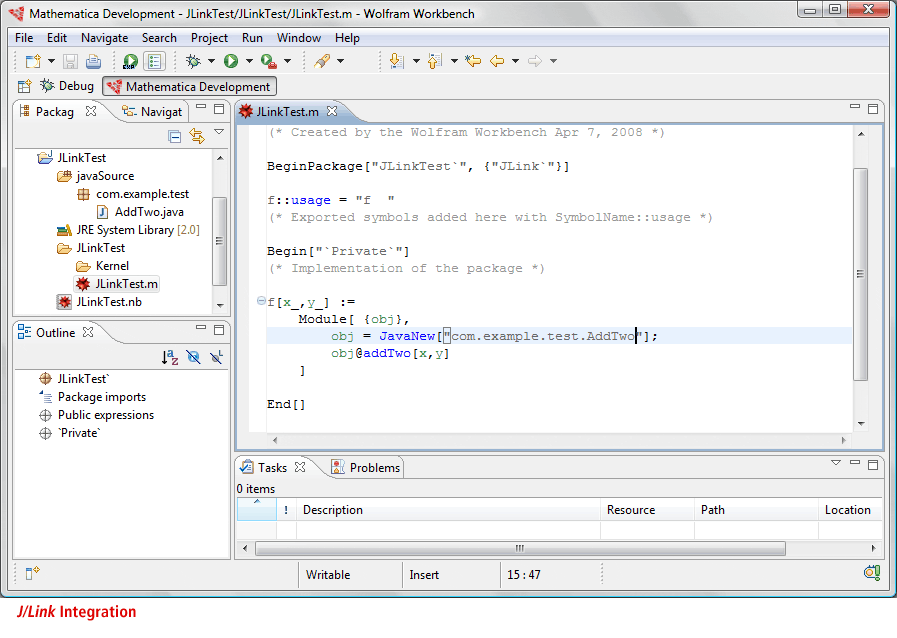This screenshot has width=897, height=638.
Task: Open the Window menu
Action: pyautogui.click(x=300, y=38)
